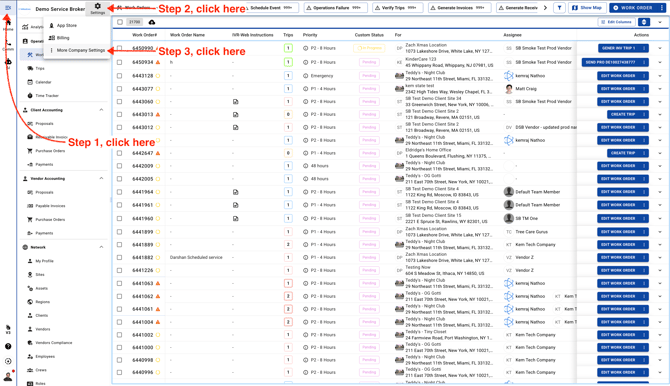Select the checkbox for work order 6443128
Image resolution: width=670 pixels, height=386 pixels.
tap(120, 76)
